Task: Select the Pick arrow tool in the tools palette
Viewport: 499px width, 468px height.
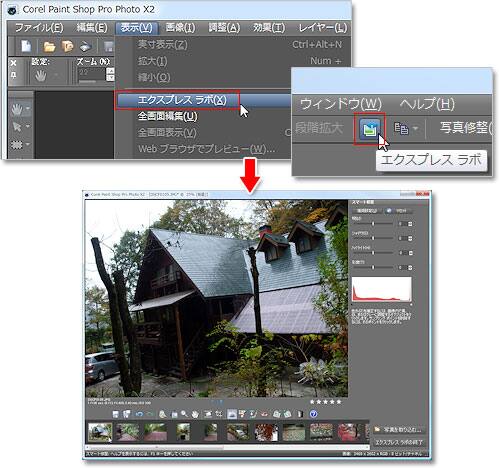Action: point(17,127)
